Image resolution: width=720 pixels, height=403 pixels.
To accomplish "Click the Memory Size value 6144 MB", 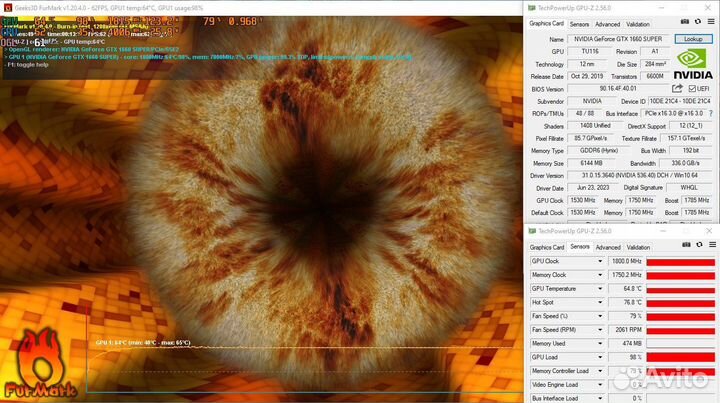I will click(591, 163).
